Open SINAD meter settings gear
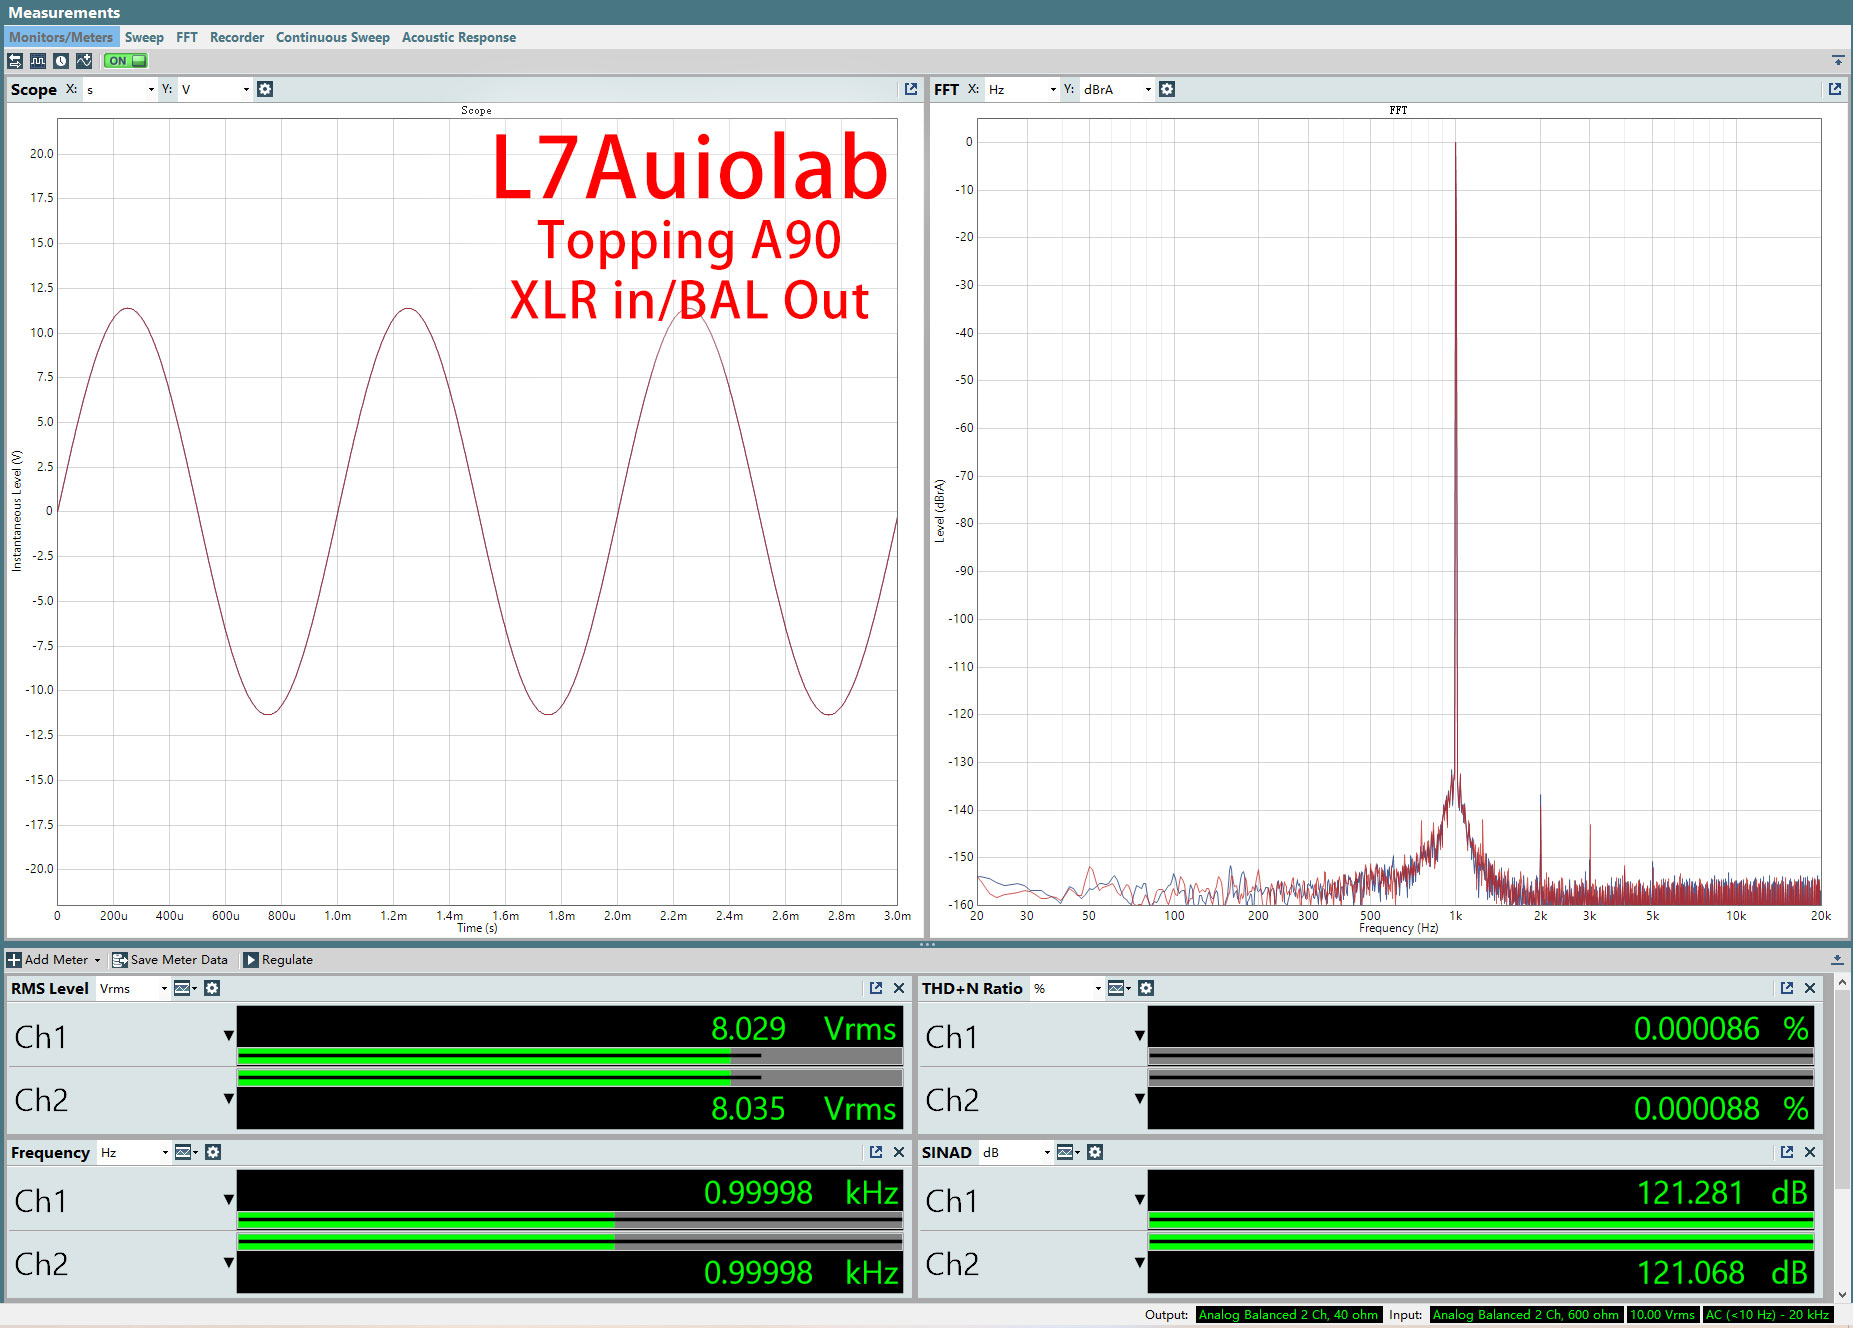Image resolution: width=1853 pixels, height=1328 pixels. tap(1095, 1152)
